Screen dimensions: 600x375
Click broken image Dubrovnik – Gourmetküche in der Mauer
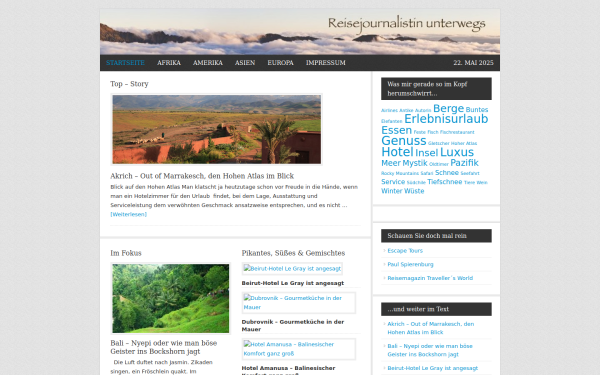click(x=299, y=303)
